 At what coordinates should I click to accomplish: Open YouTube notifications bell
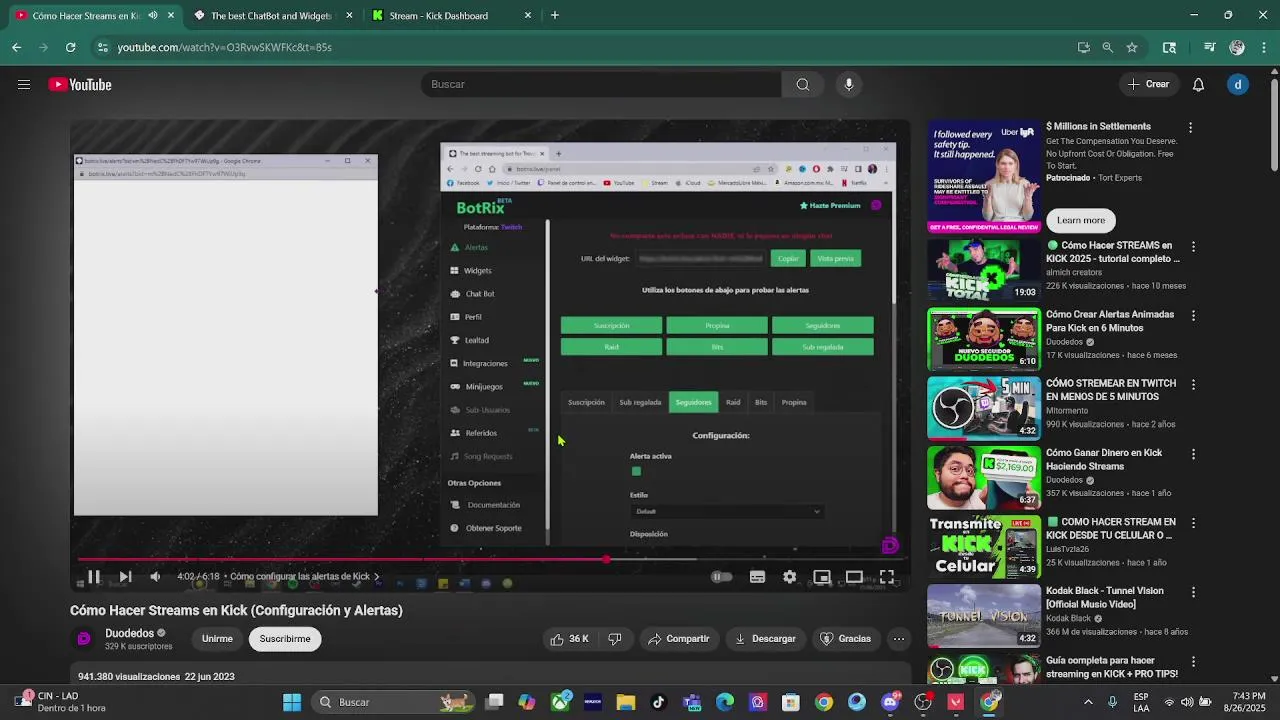pos(1198,85)
